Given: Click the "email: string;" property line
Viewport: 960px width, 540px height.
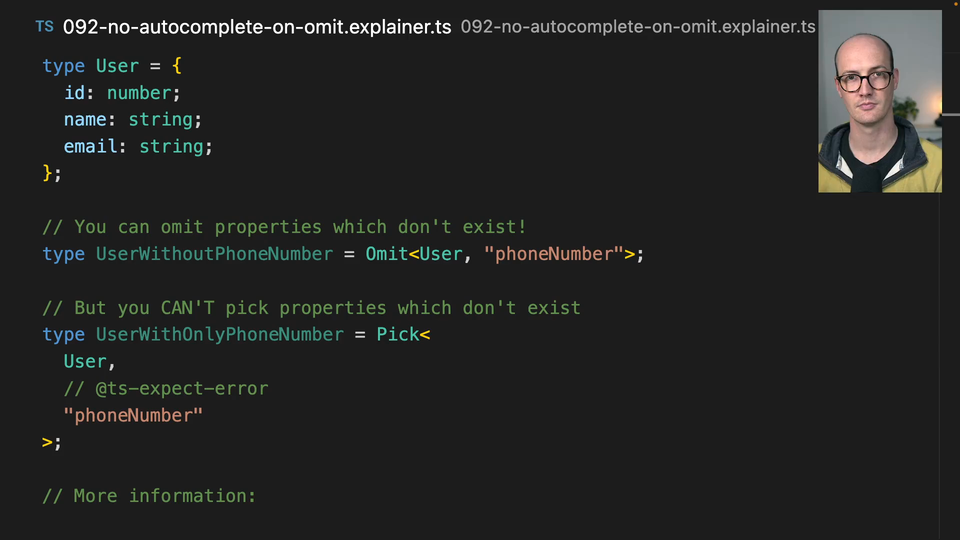Looking at the screenshot, I should pos(138,147).
